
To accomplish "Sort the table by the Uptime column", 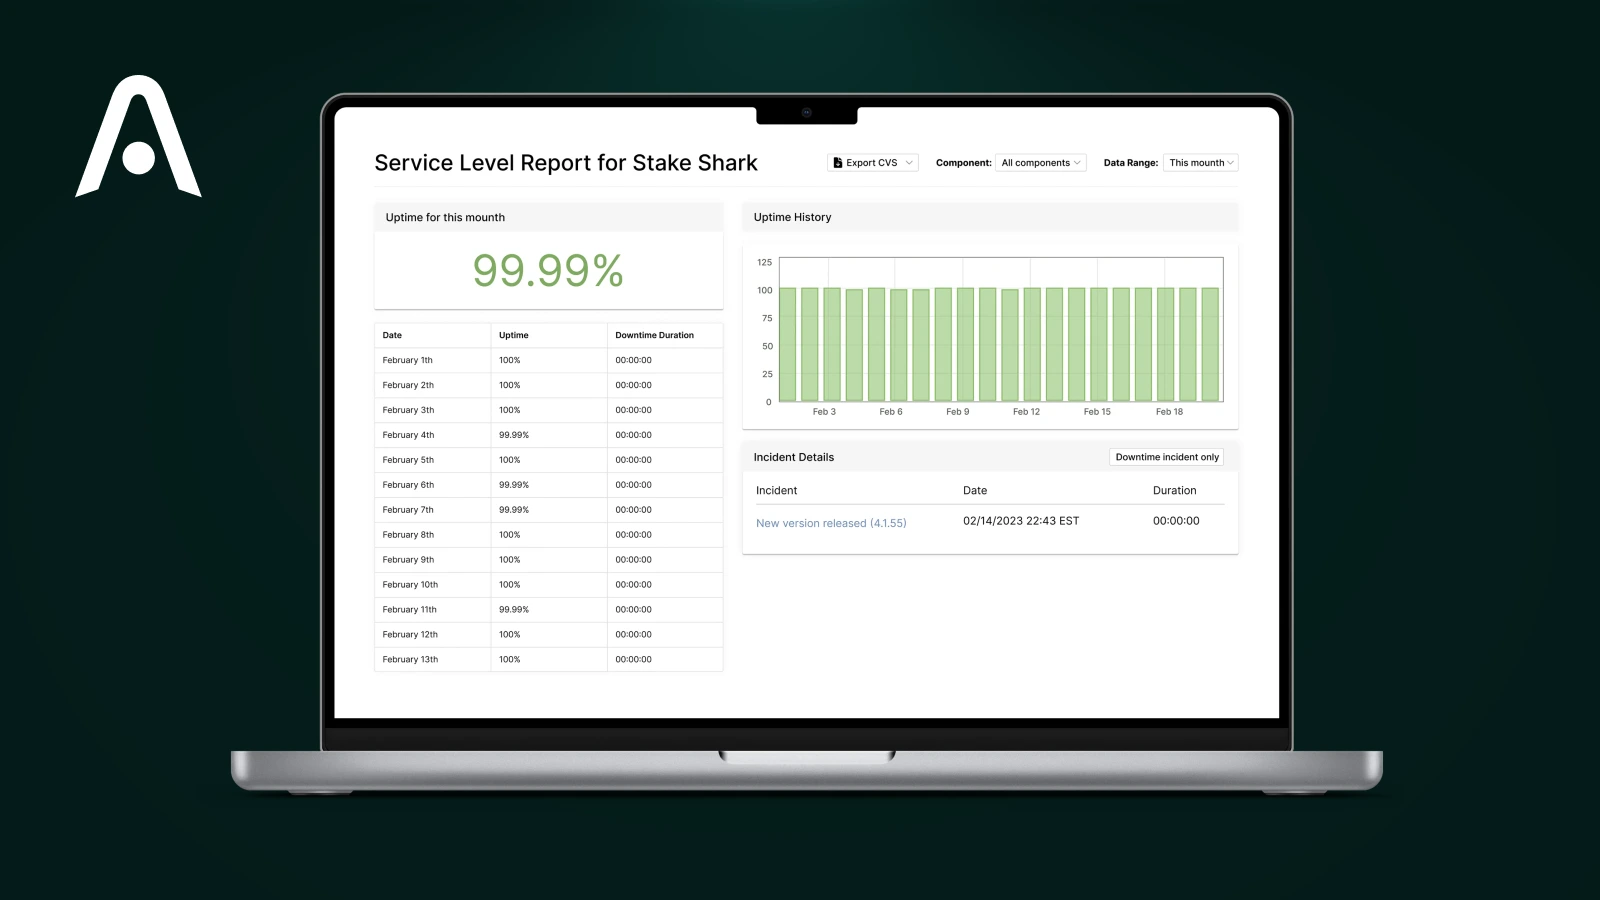I will click(513, 335).
